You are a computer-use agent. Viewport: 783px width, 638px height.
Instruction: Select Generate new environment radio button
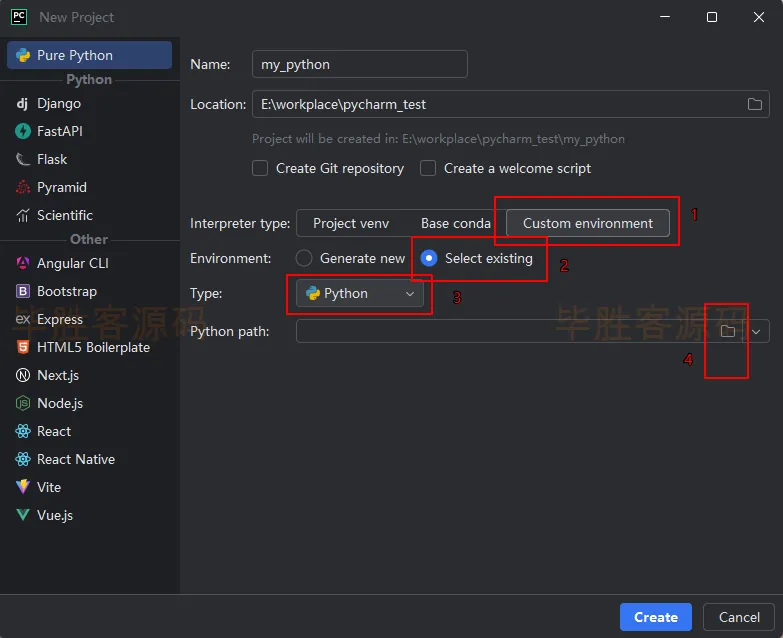[x=304, y=258]
